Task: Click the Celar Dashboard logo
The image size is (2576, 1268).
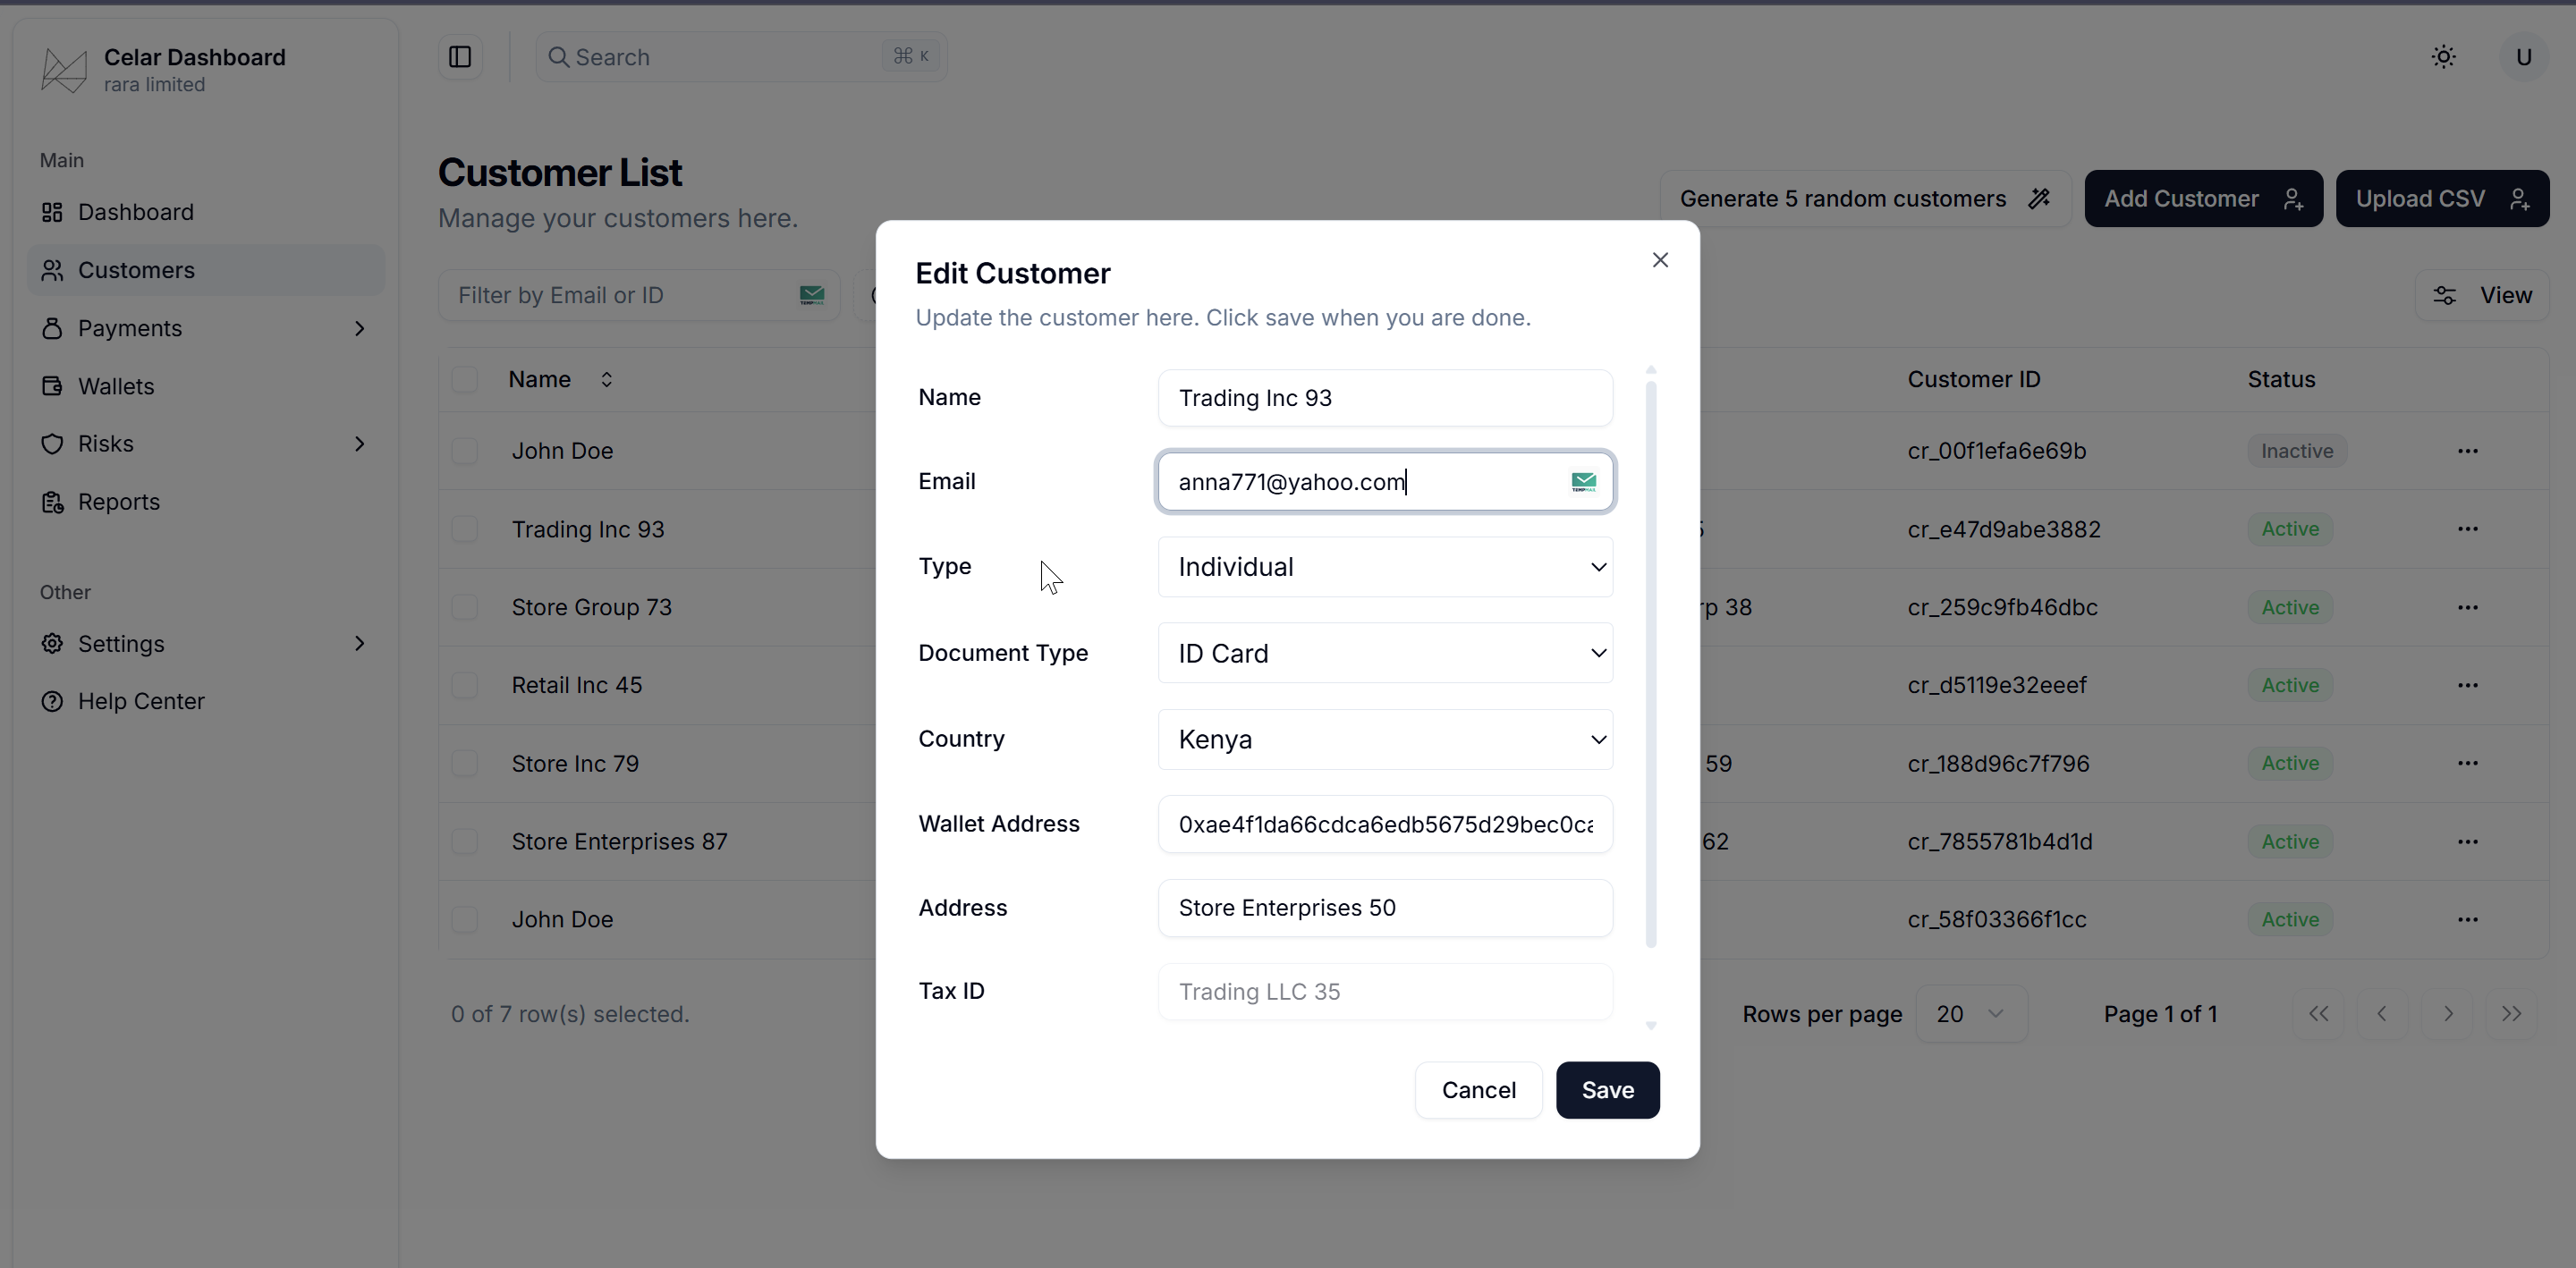Action: coord(64,70)
